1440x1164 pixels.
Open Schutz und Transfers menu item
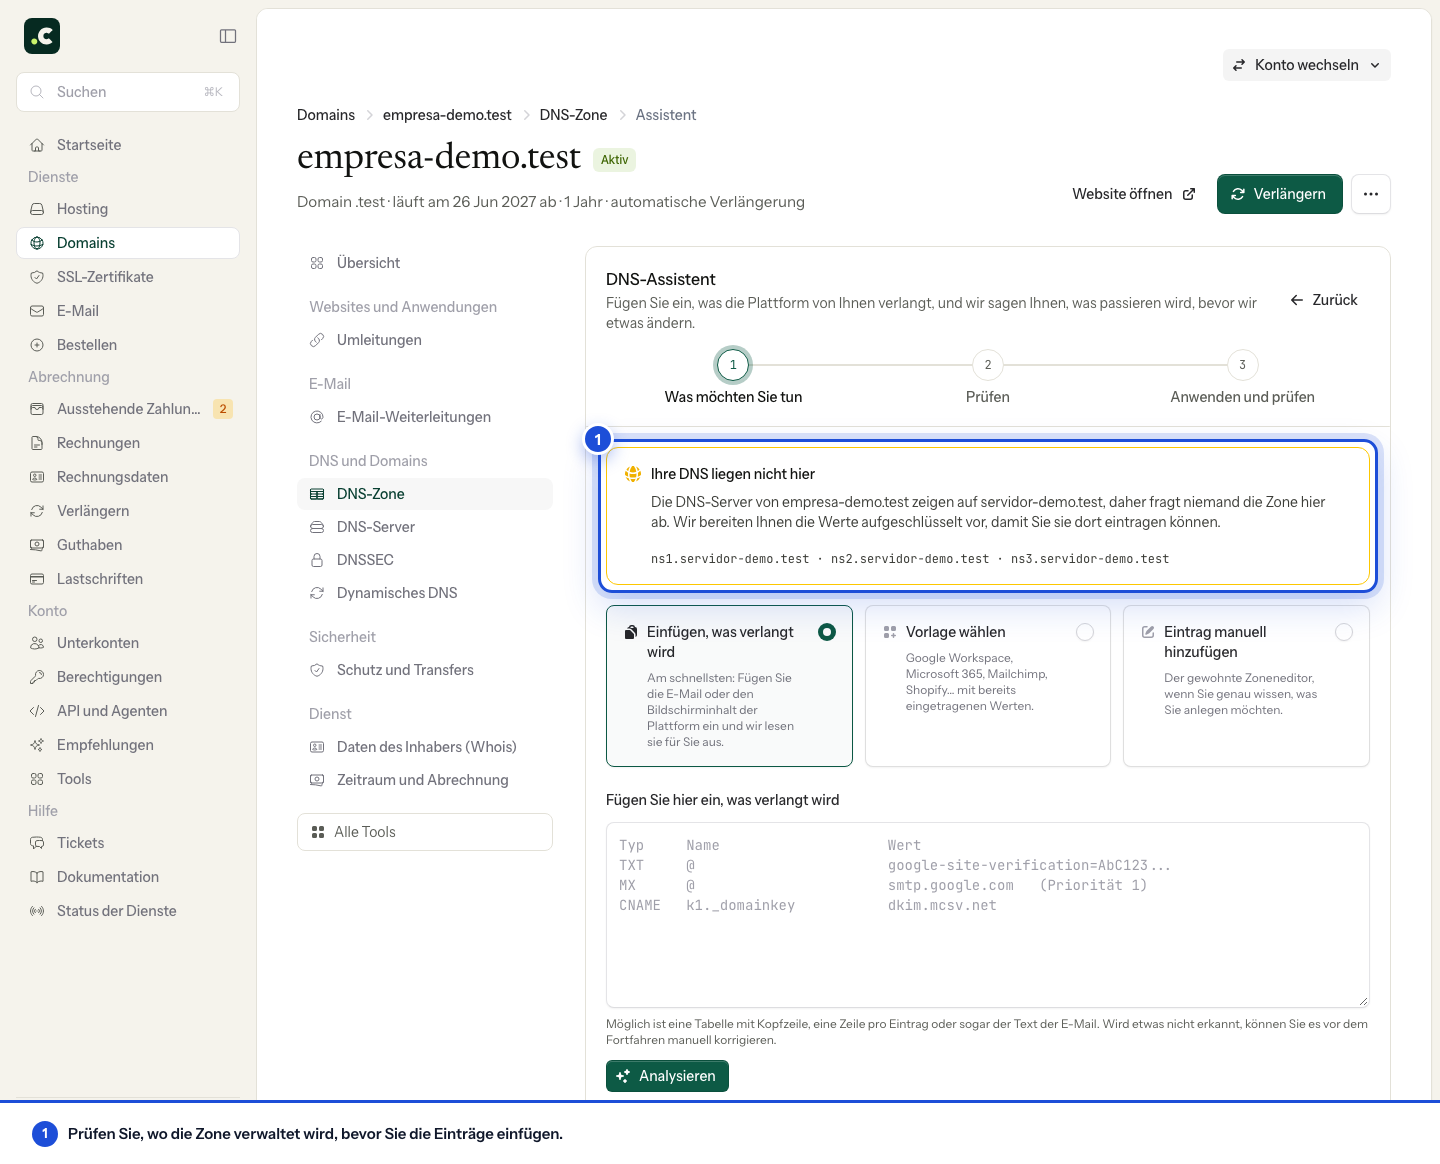coord(425,670)
